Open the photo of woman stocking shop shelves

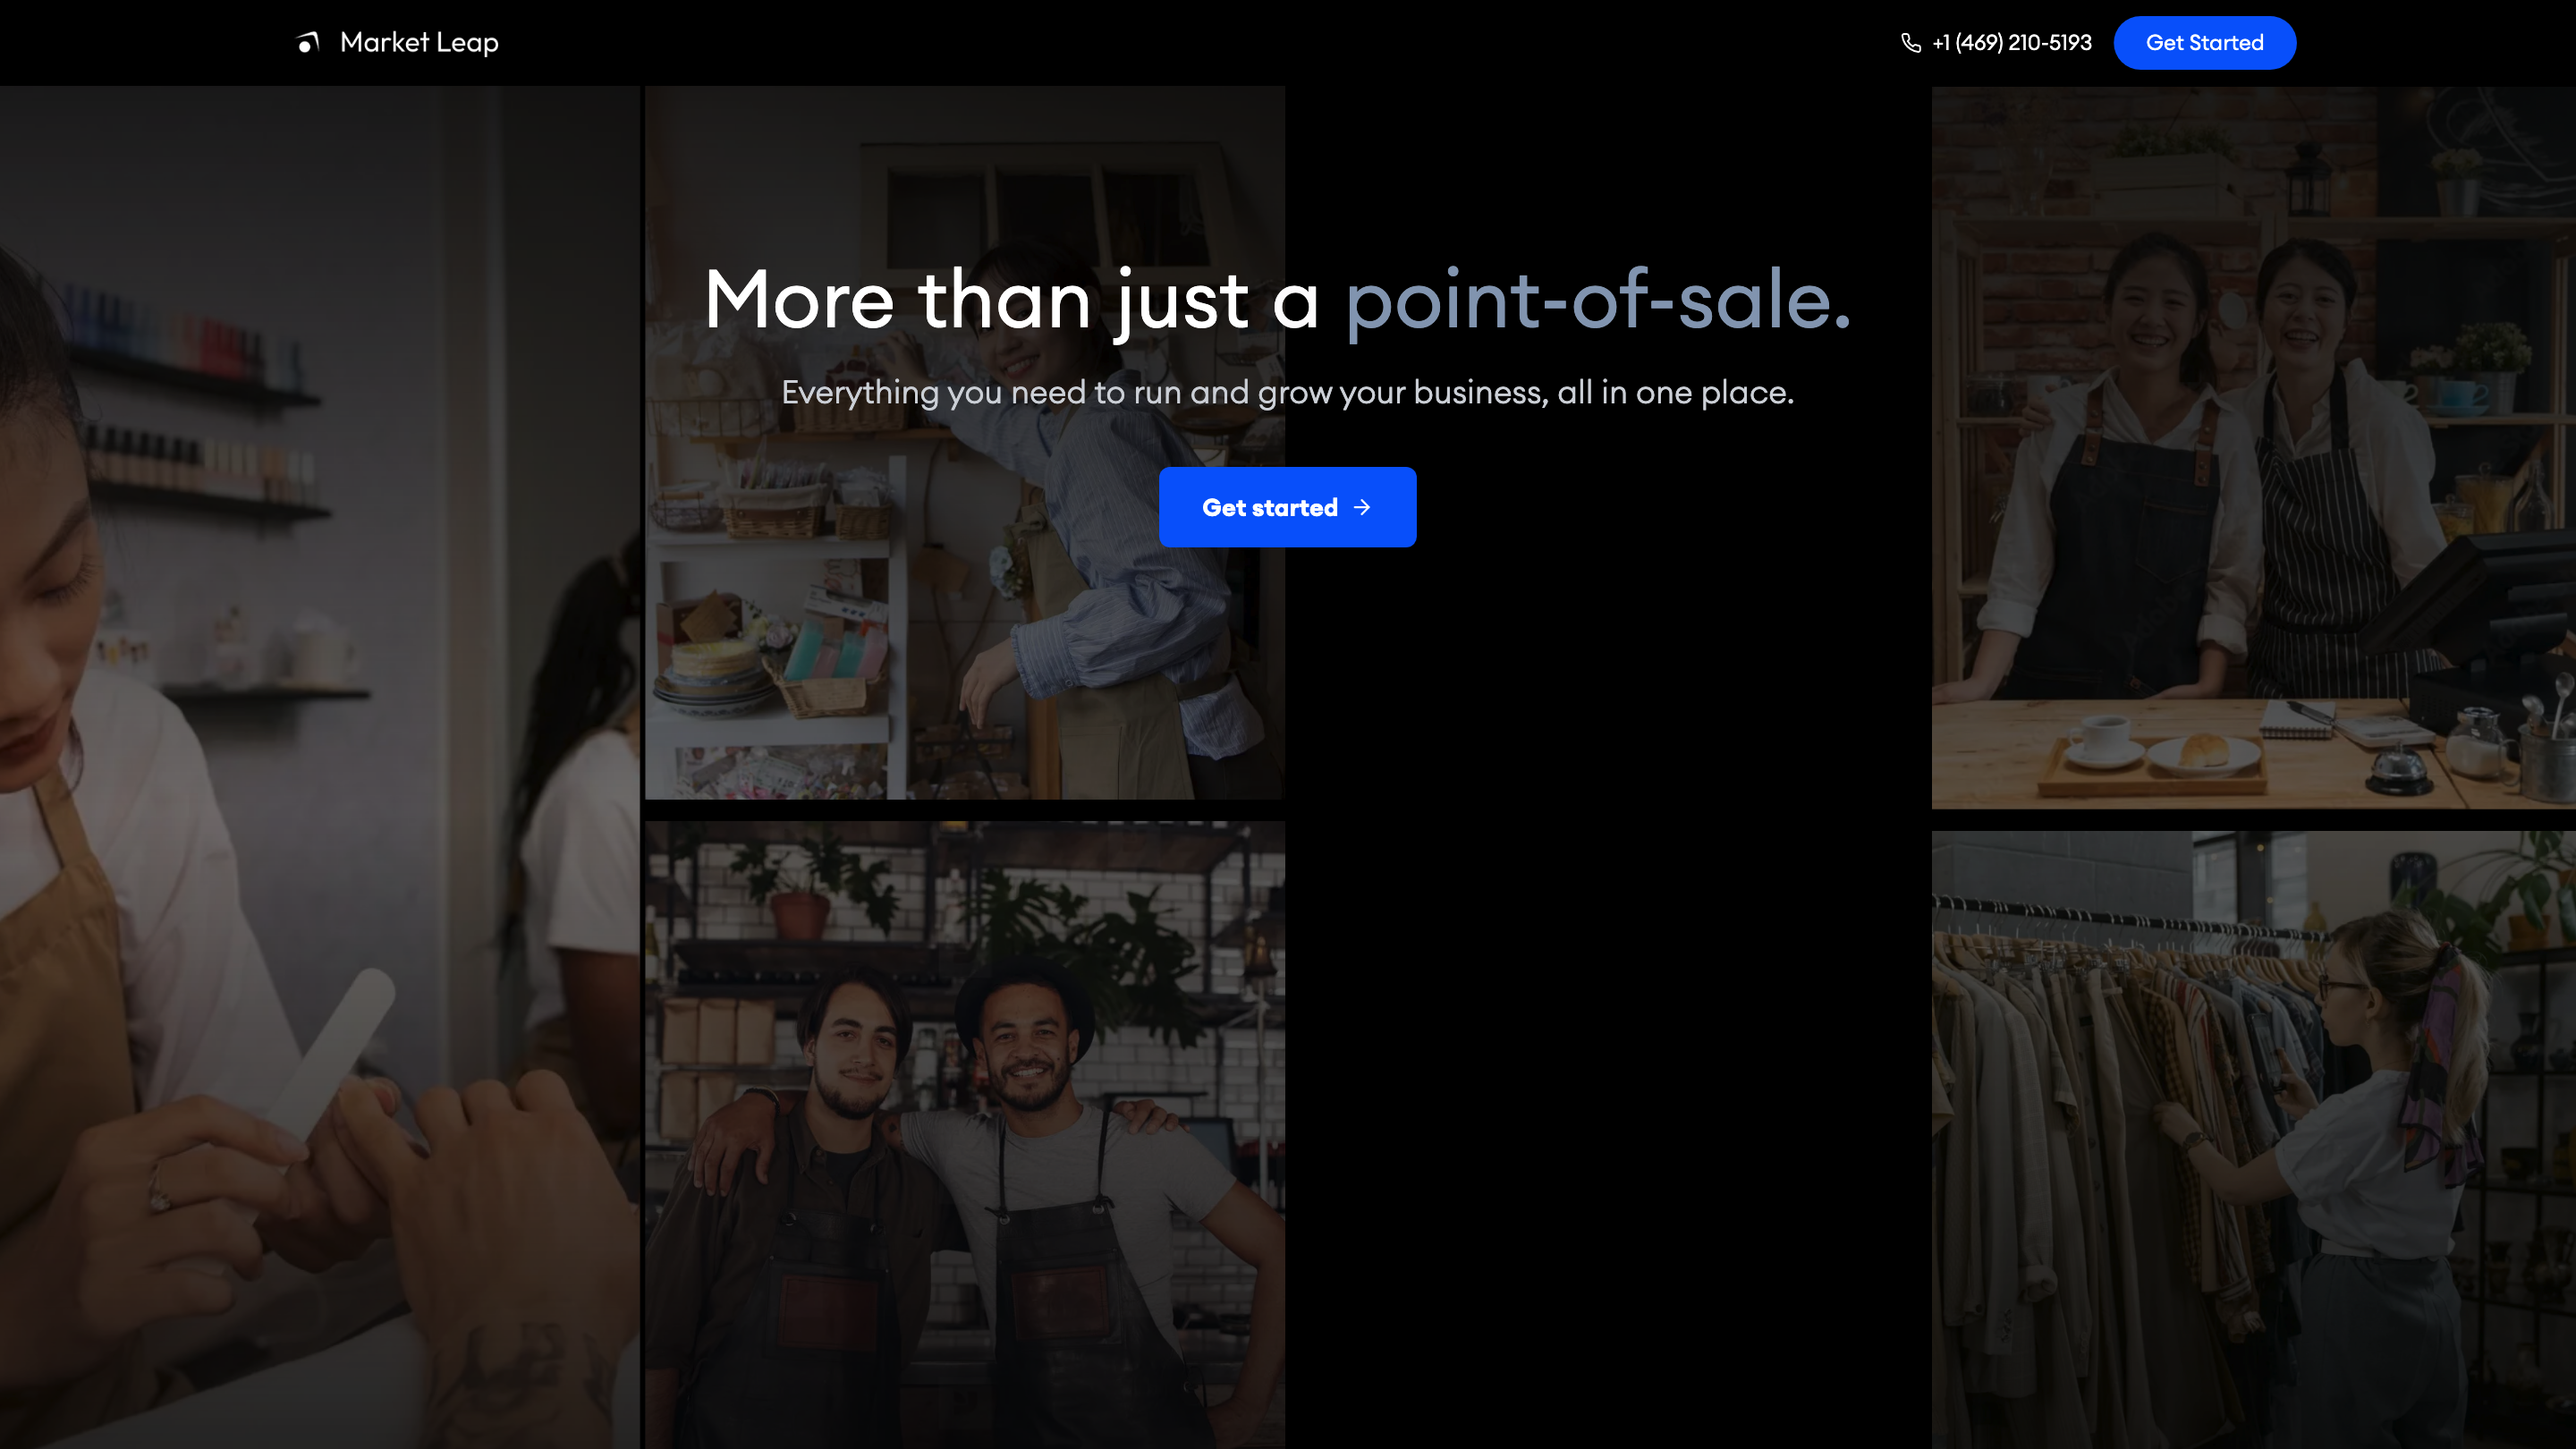click(964, 640)
